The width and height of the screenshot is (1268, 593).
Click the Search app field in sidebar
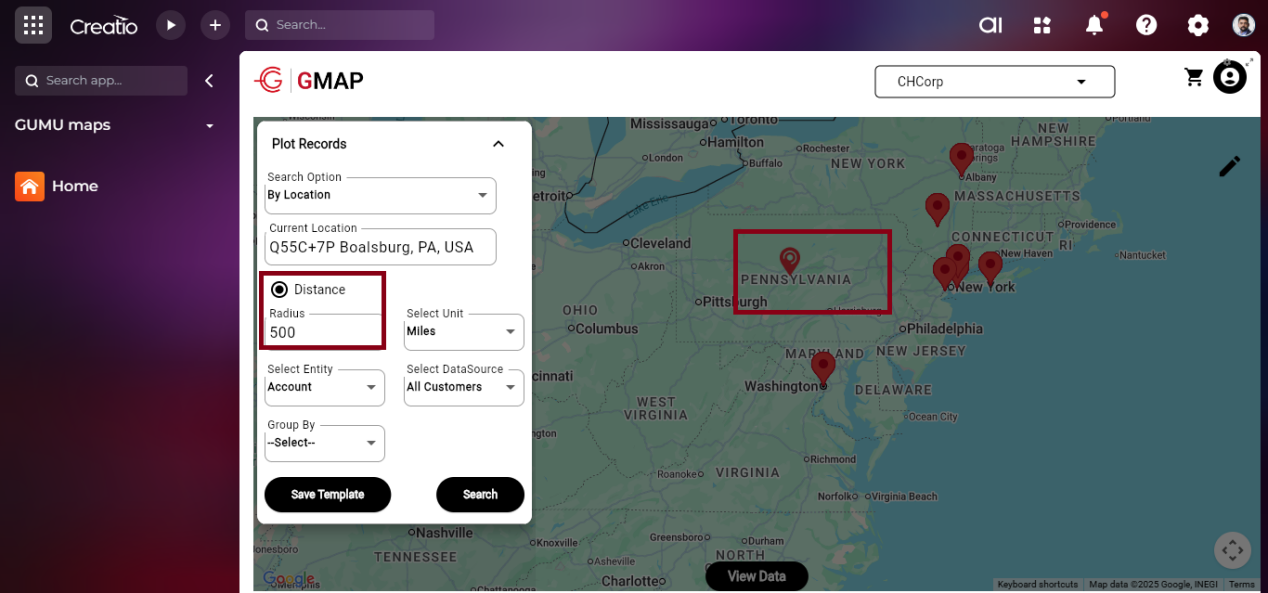(x=101, y=81)
